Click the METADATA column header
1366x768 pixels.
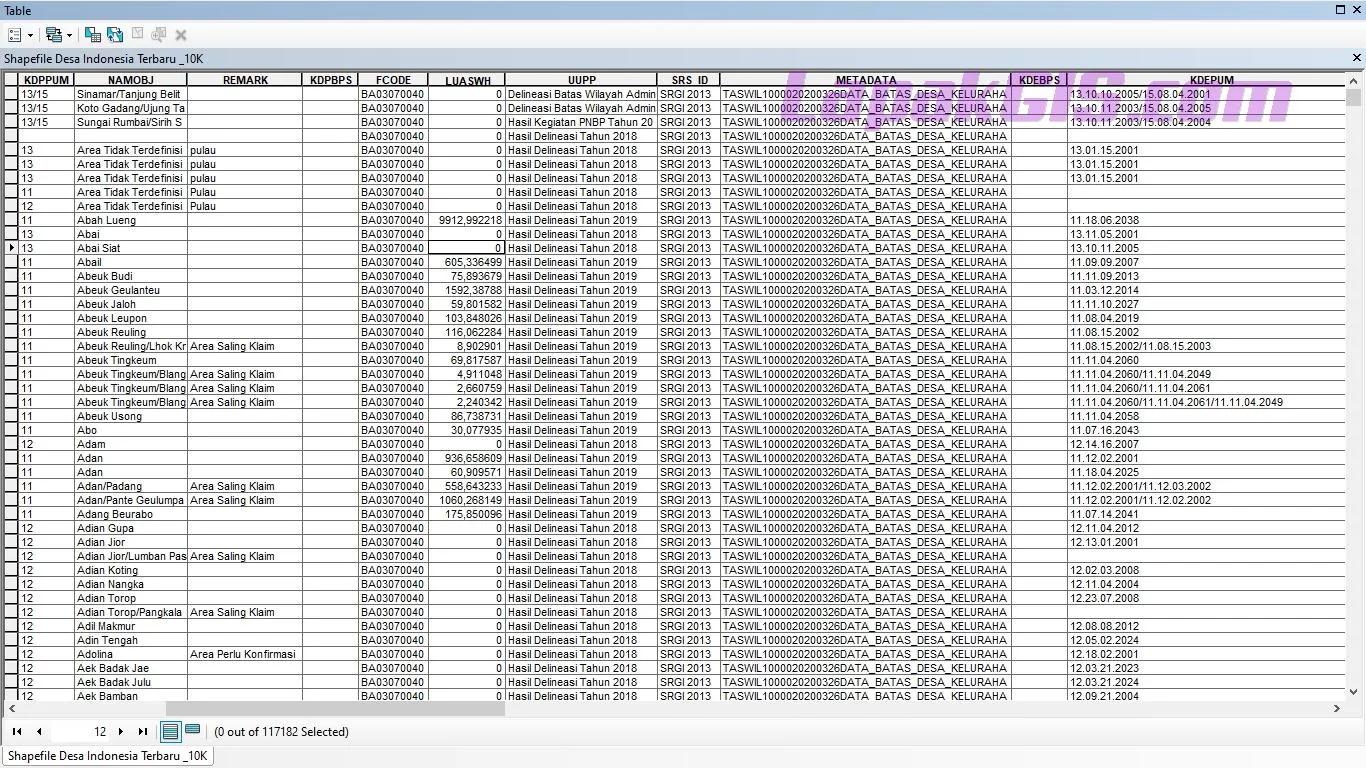(x=866, y=80)
